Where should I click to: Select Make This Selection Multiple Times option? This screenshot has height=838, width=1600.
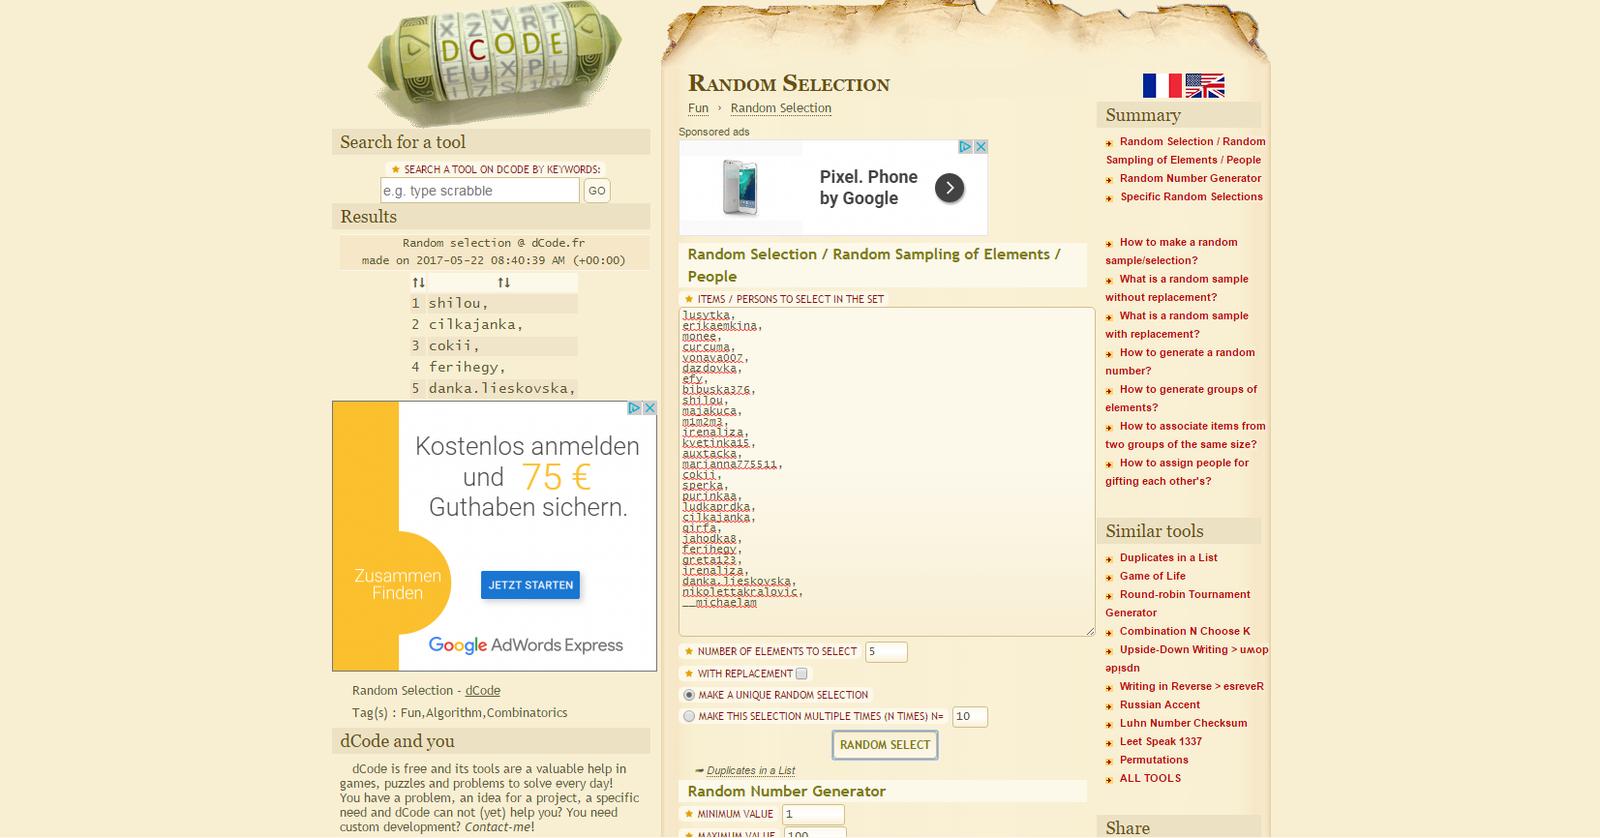click(x=688, y=716)
